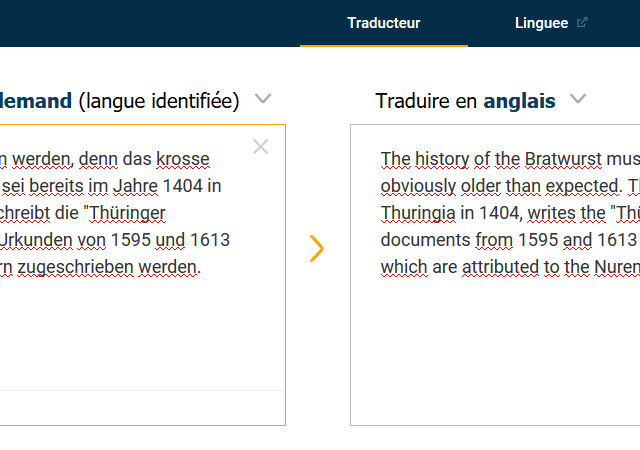Switch to the Traducteur tab
Viewport: 640px width, 450px height.
pos(384,23)
